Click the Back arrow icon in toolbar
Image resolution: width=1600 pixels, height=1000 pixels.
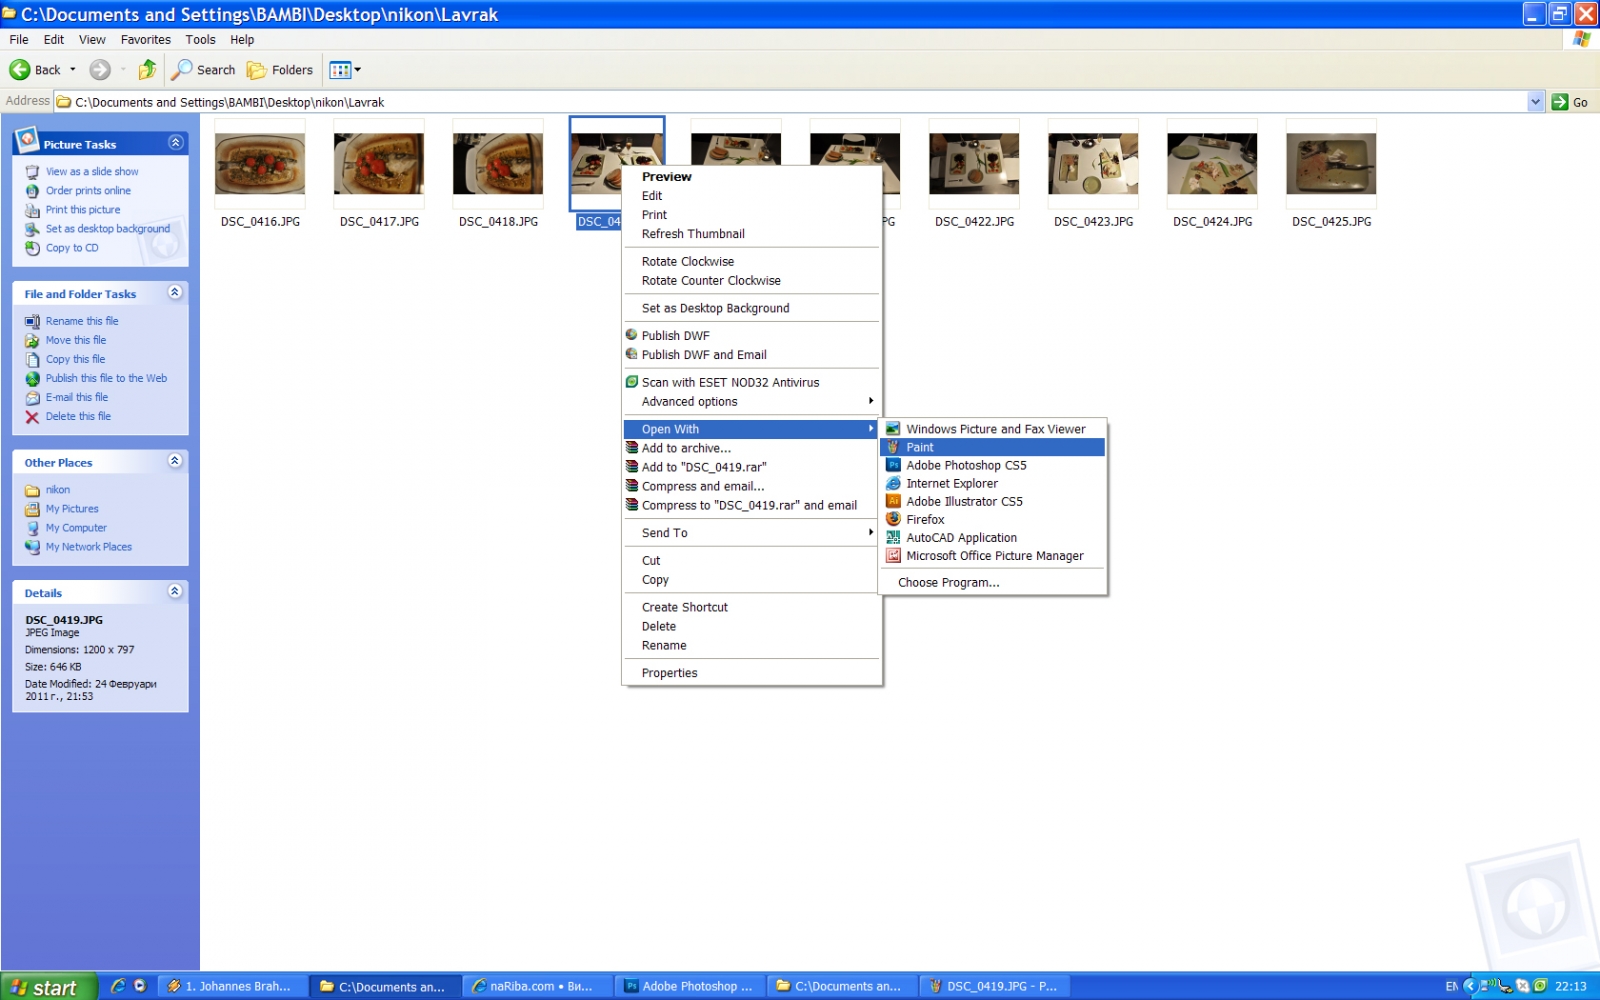pos(20,70)
